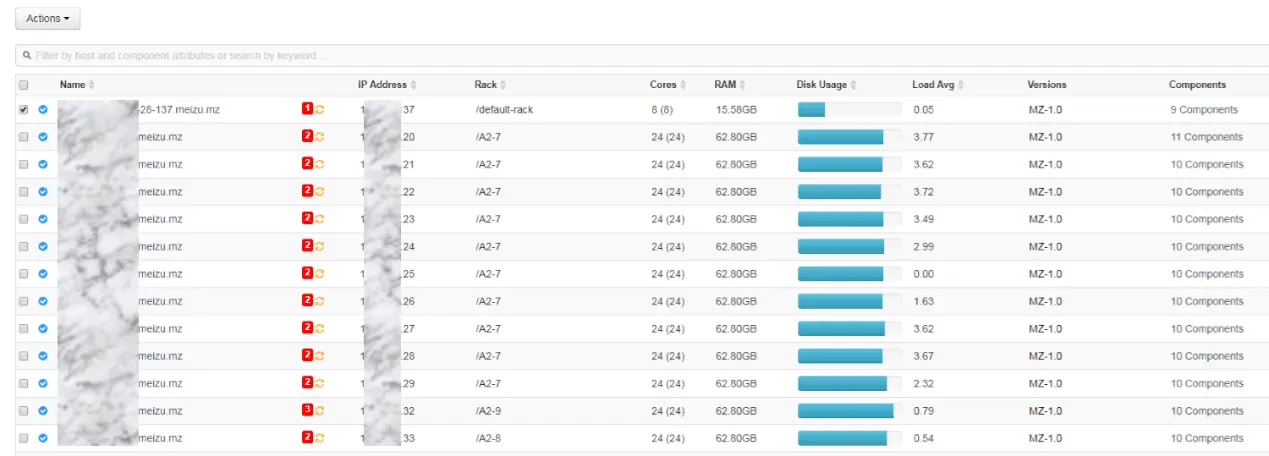Select checkbox for host IP ending 26
Image resolution: width=1269 pixels, height=456 pixels.
23,301
